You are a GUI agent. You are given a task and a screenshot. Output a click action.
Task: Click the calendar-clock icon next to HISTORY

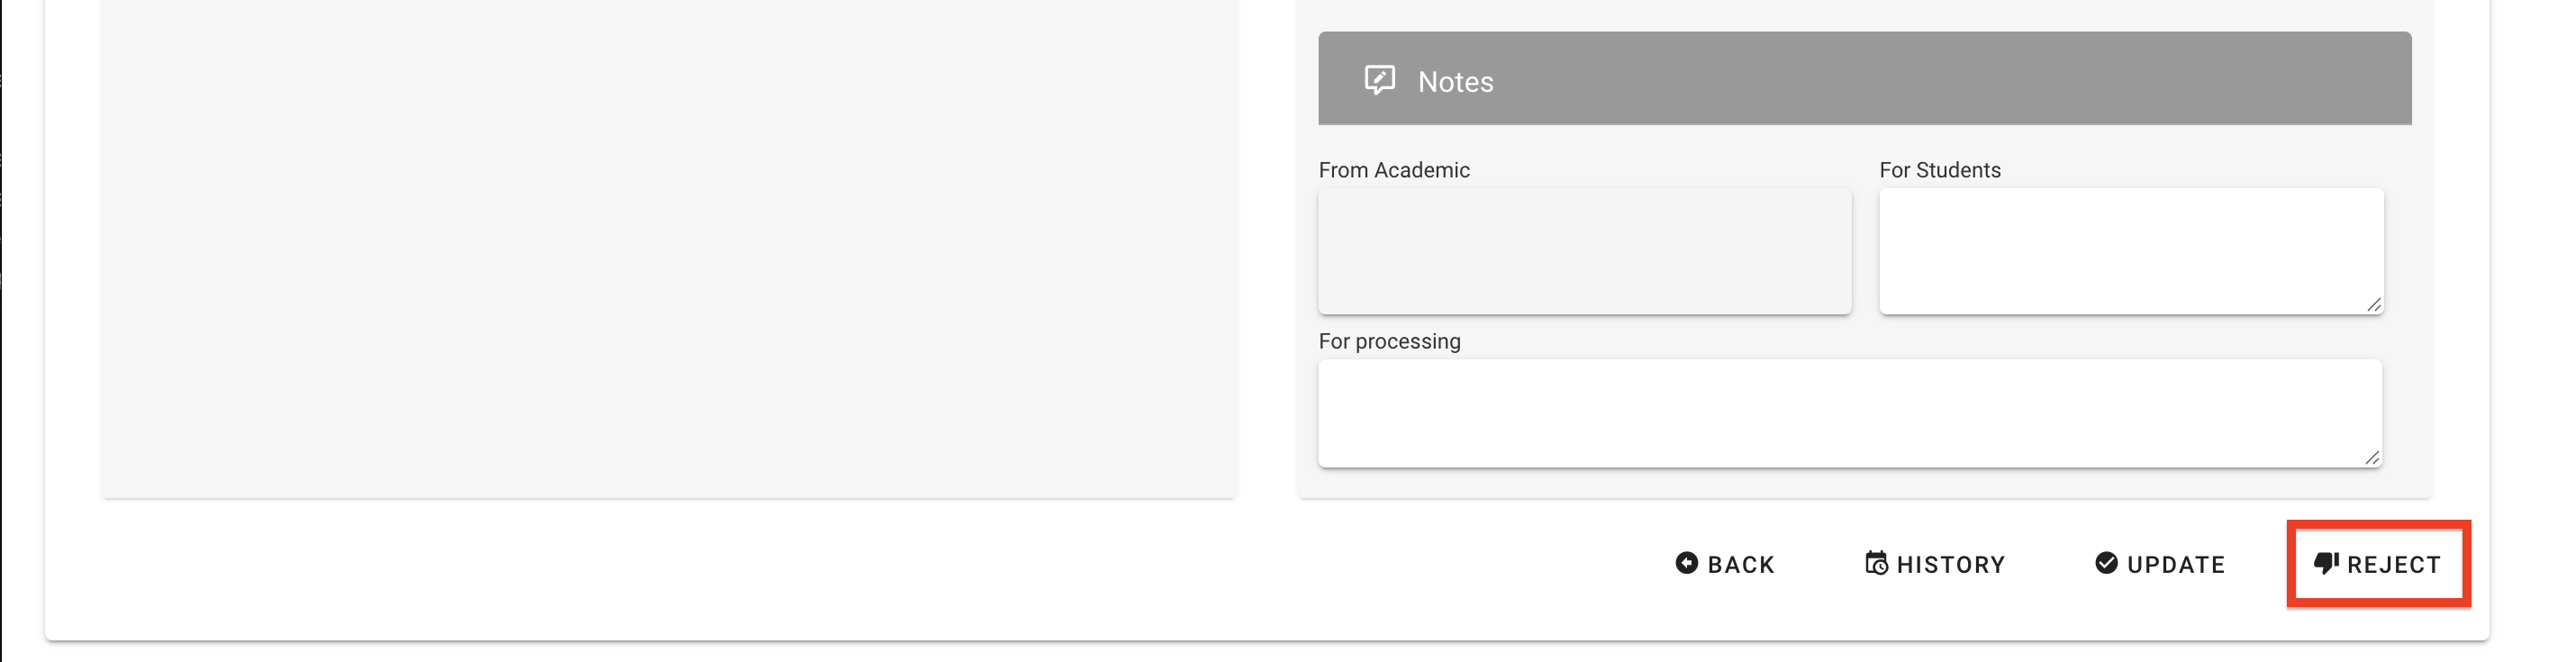[x=1876, y=563]
